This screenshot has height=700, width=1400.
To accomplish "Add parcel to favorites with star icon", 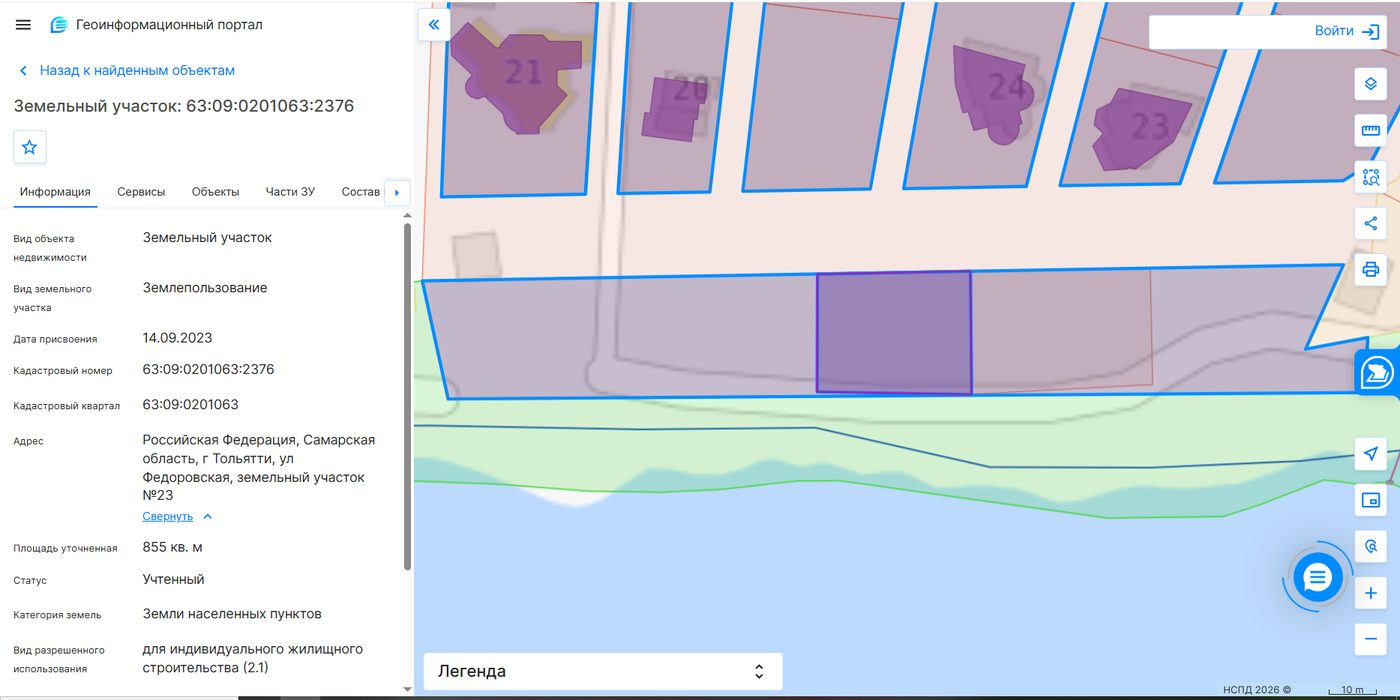I will (30, 147).
